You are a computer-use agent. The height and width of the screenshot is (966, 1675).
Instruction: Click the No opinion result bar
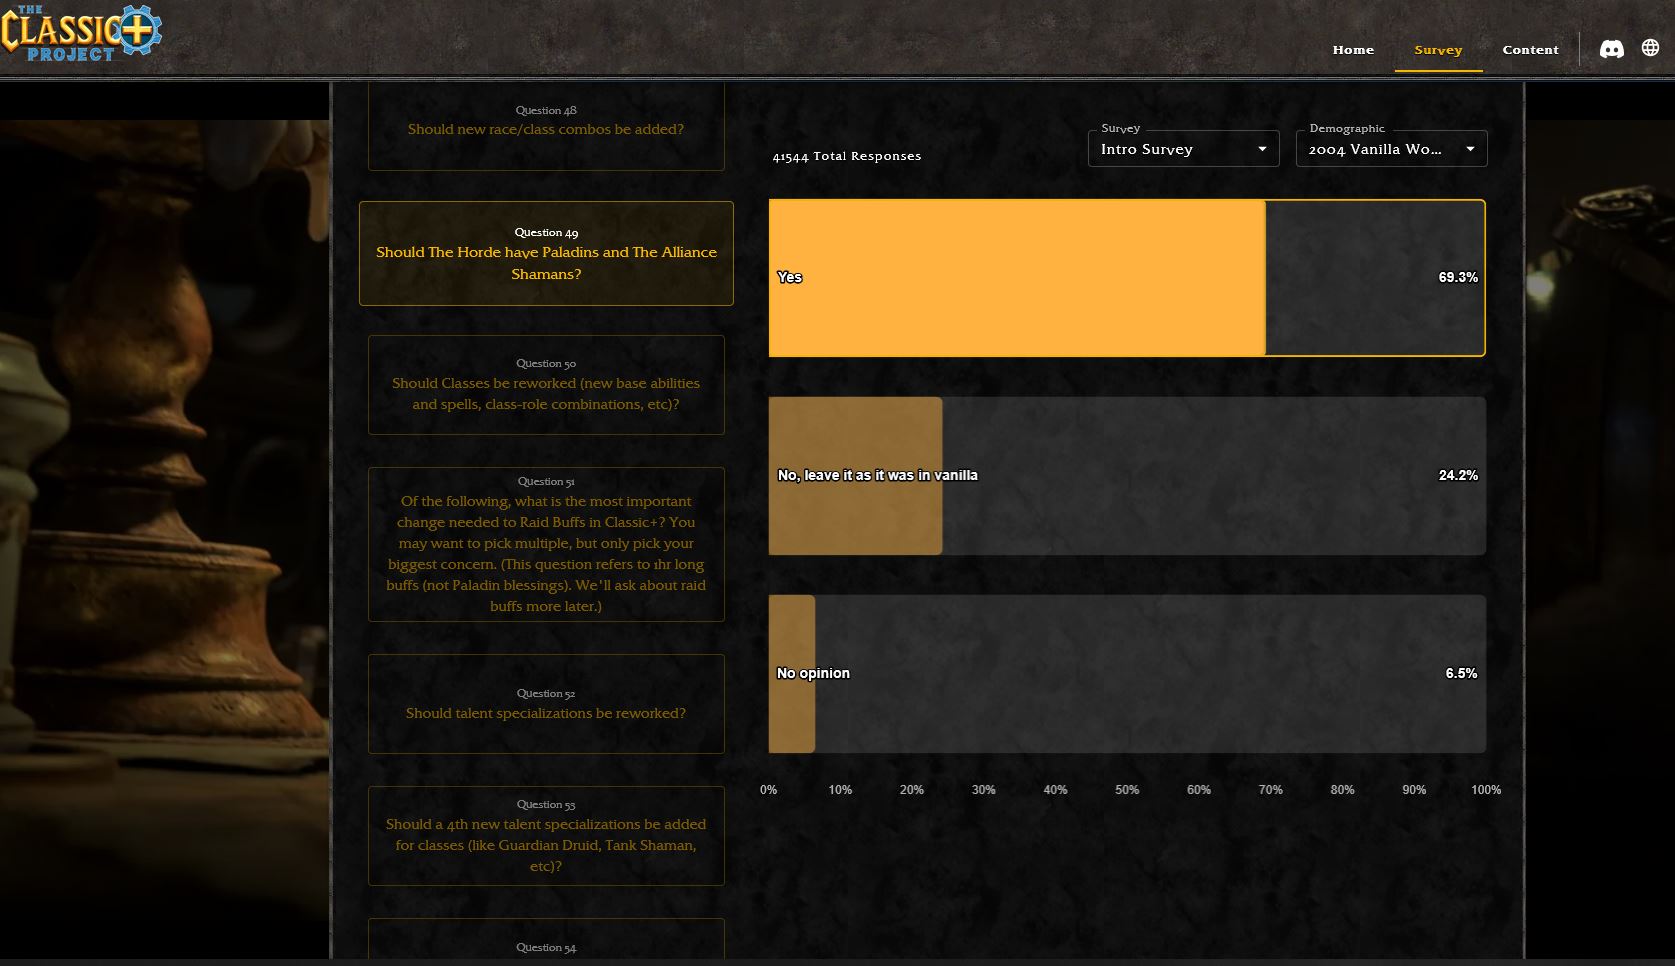tap(1127, 674)
